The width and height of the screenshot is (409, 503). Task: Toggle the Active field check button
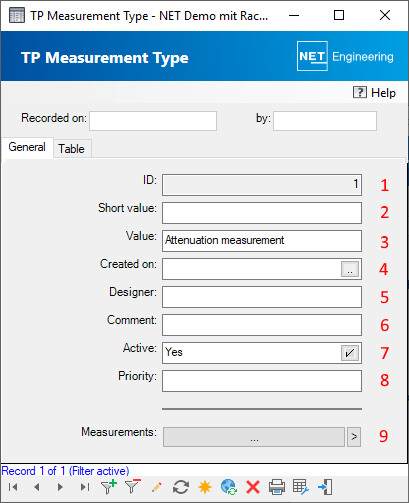350,353
